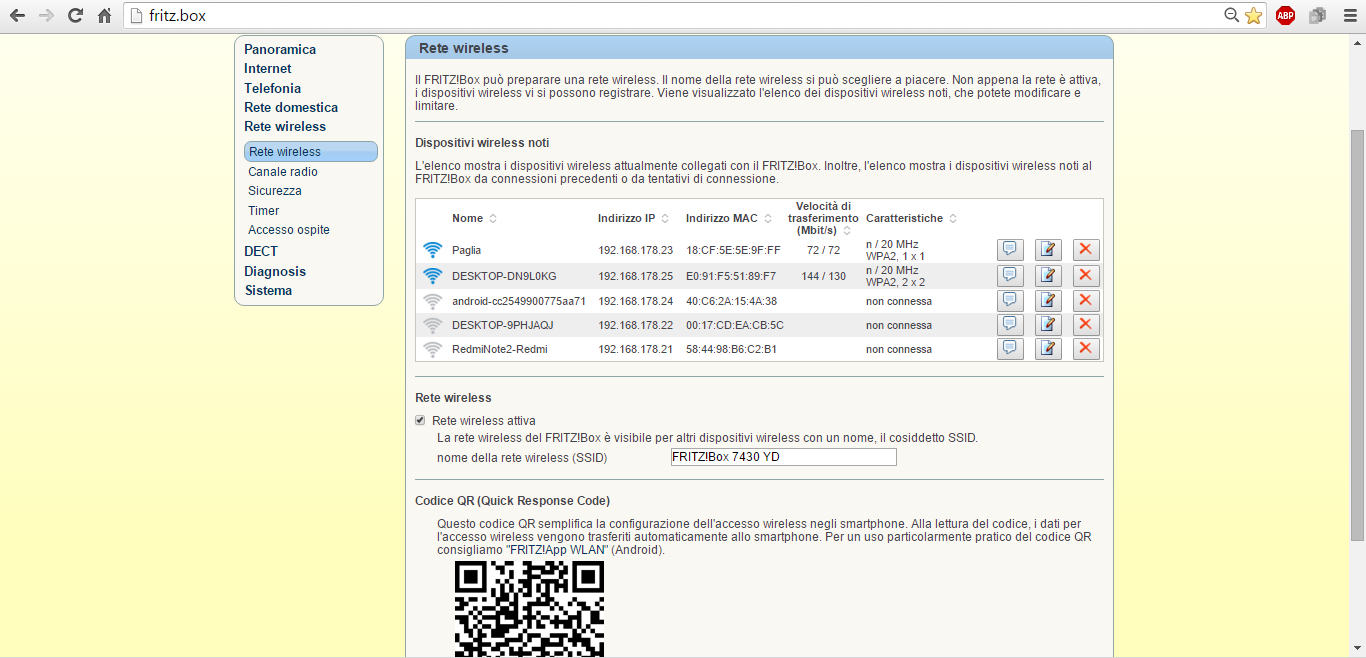Click the SSID network name field
This screenshot has width=1366, height=658.
click(783, 457)
